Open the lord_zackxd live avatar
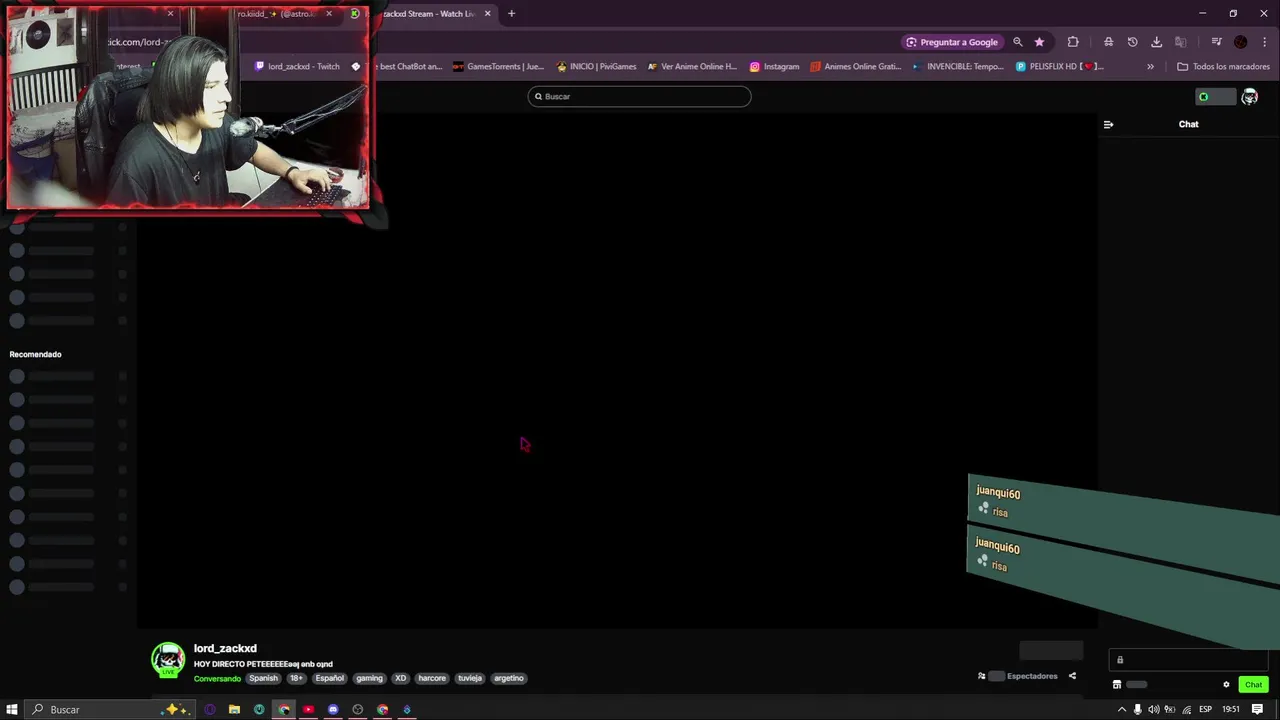1280x720 pixels. click(168, 660)
